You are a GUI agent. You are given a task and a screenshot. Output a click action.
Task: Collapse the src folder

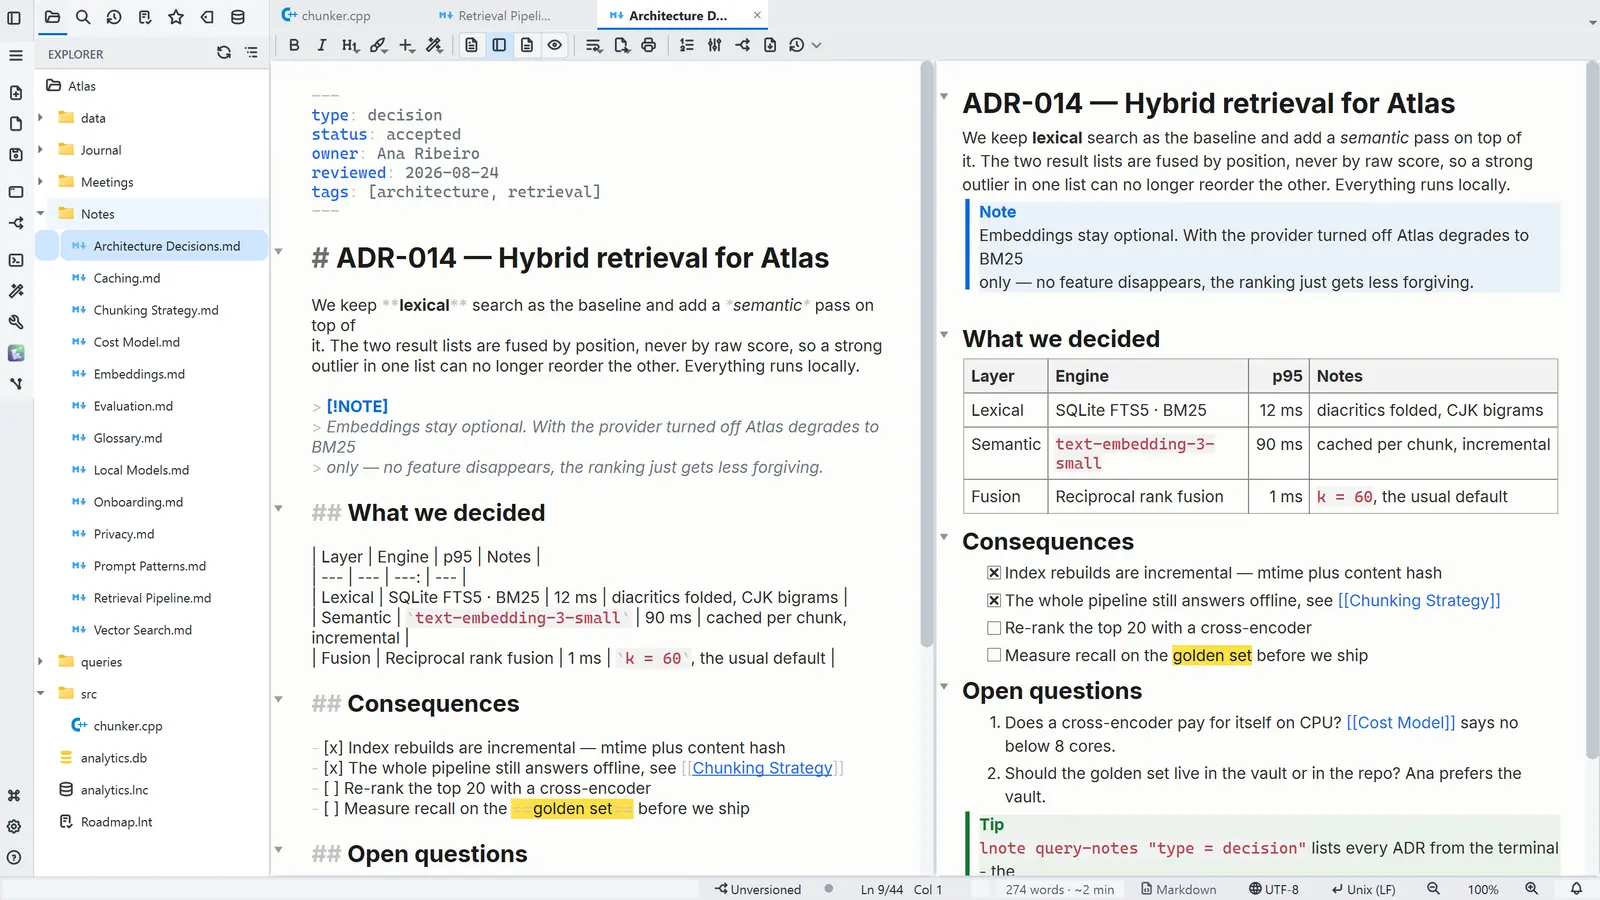pyautogui.click(x=41, y=694)
